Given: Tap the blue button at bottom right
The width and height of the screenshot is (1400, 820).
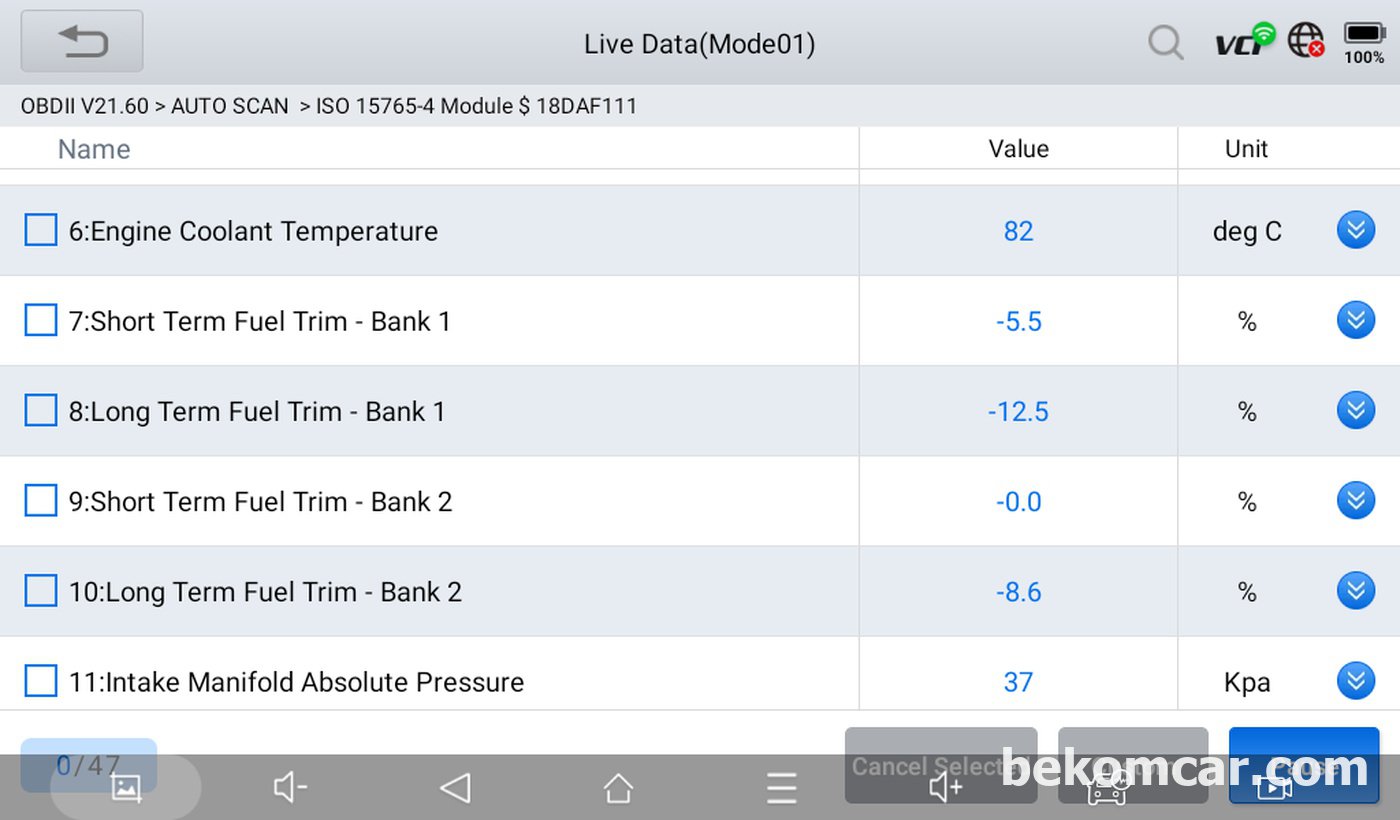Looking at the screenshot, I should (1304, 765).
